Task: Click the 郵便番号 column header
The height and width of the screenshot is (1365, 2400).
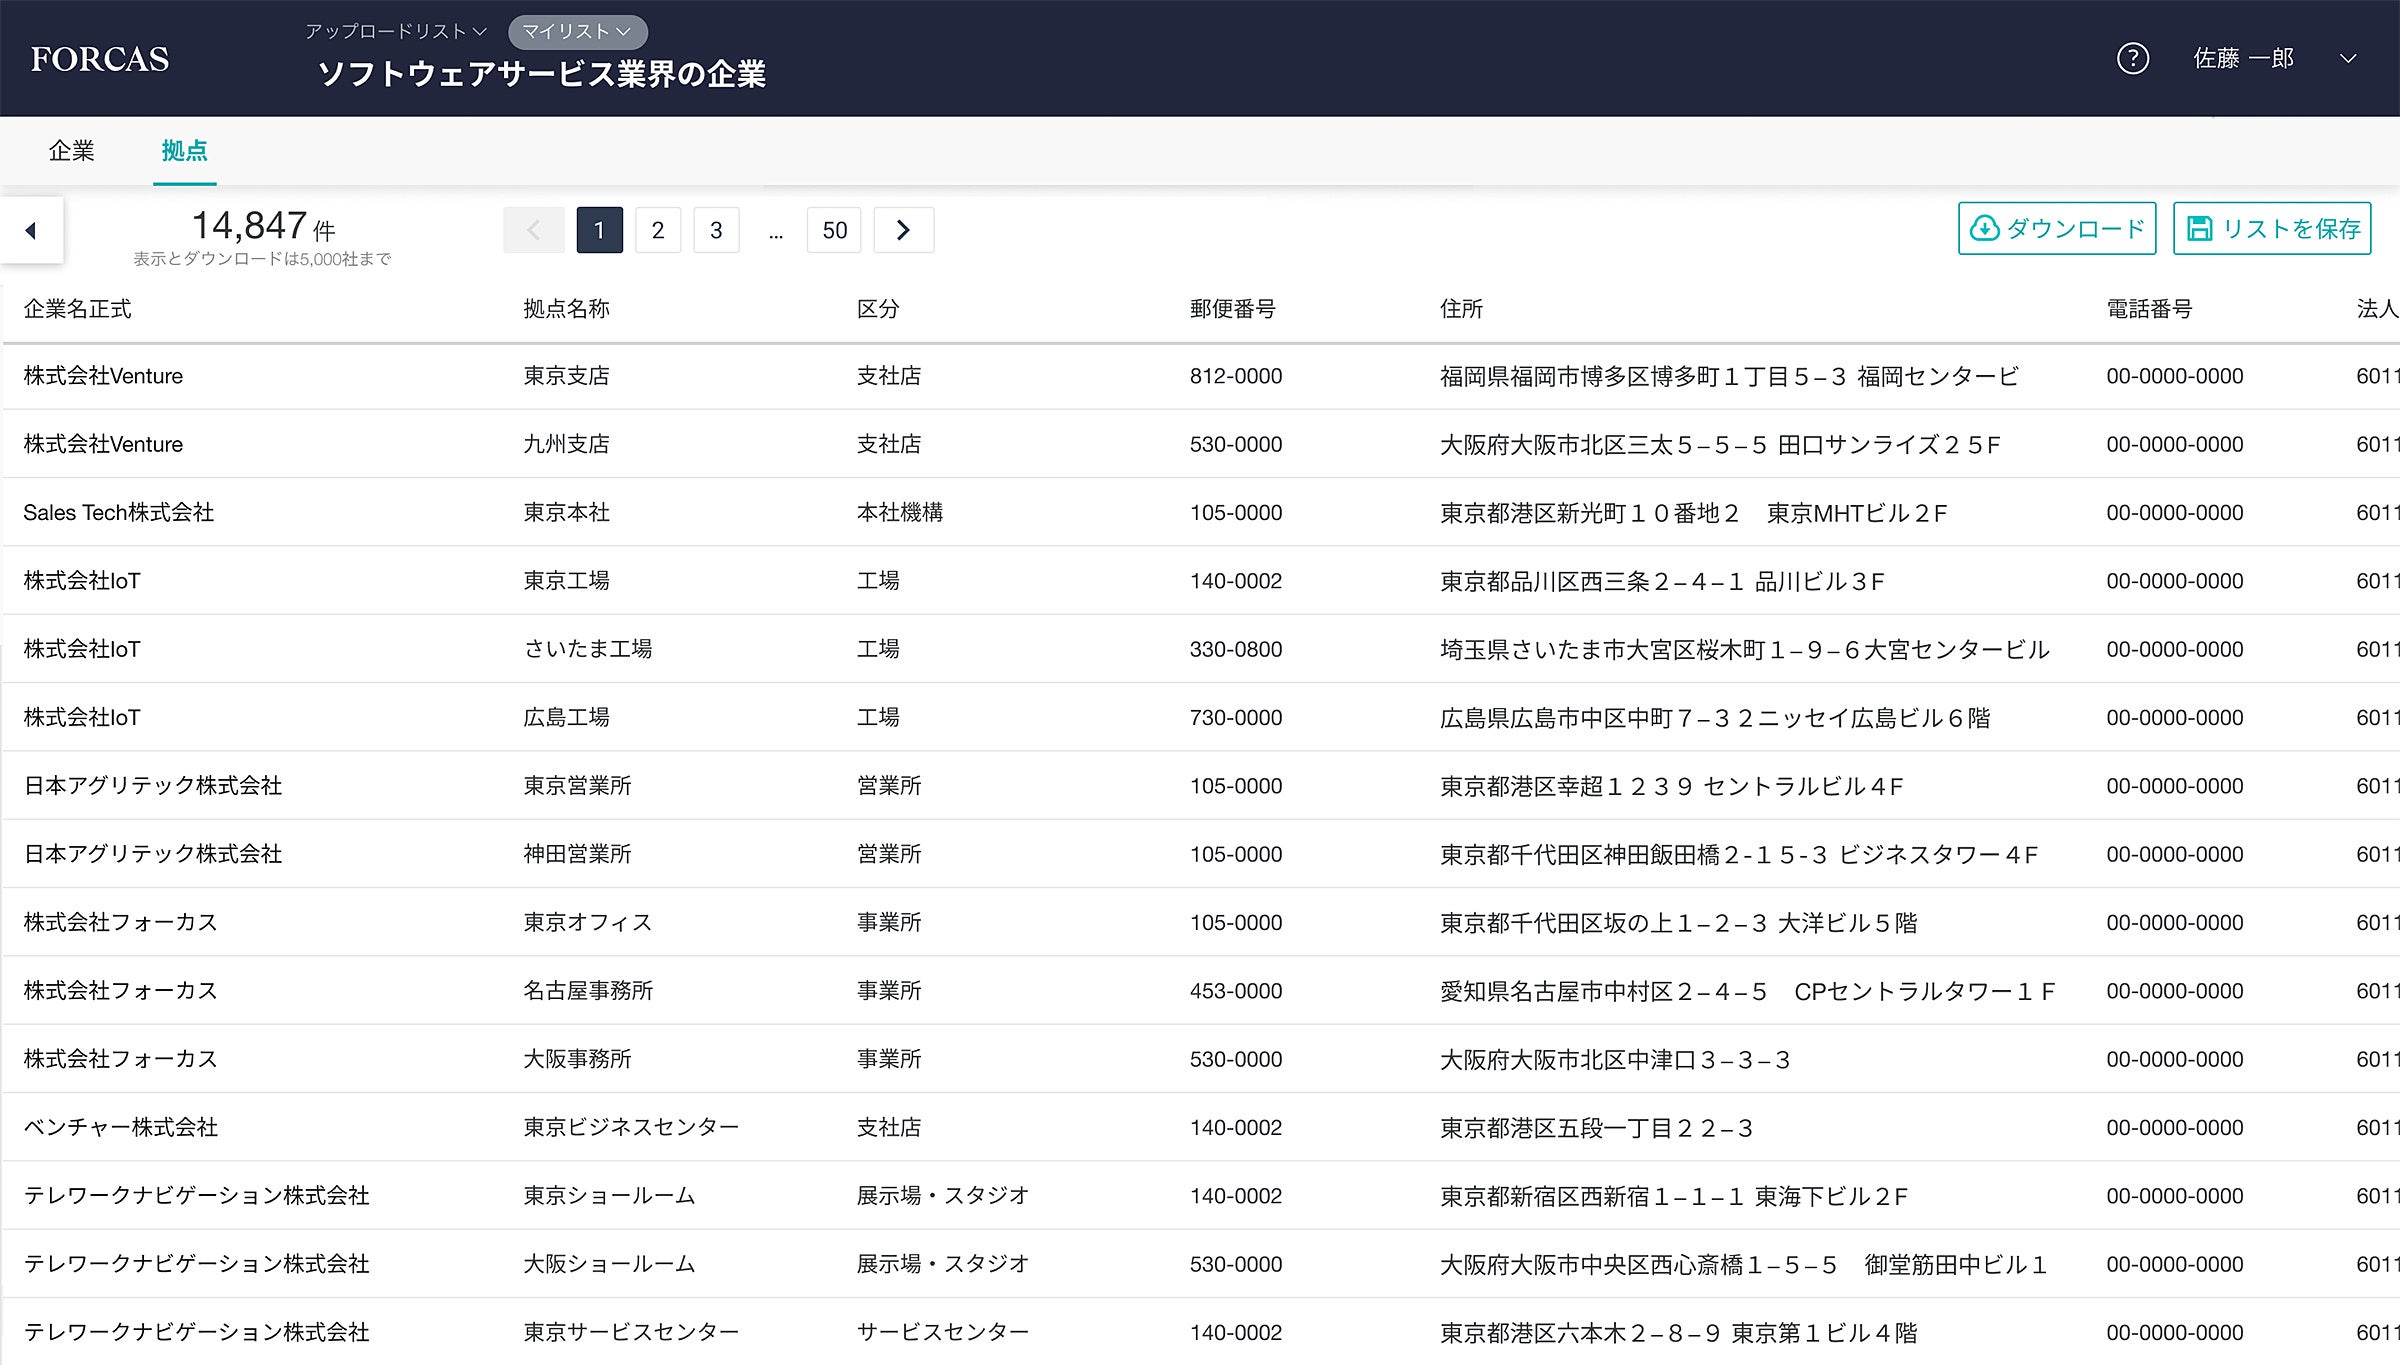Action: [1232, 309]
